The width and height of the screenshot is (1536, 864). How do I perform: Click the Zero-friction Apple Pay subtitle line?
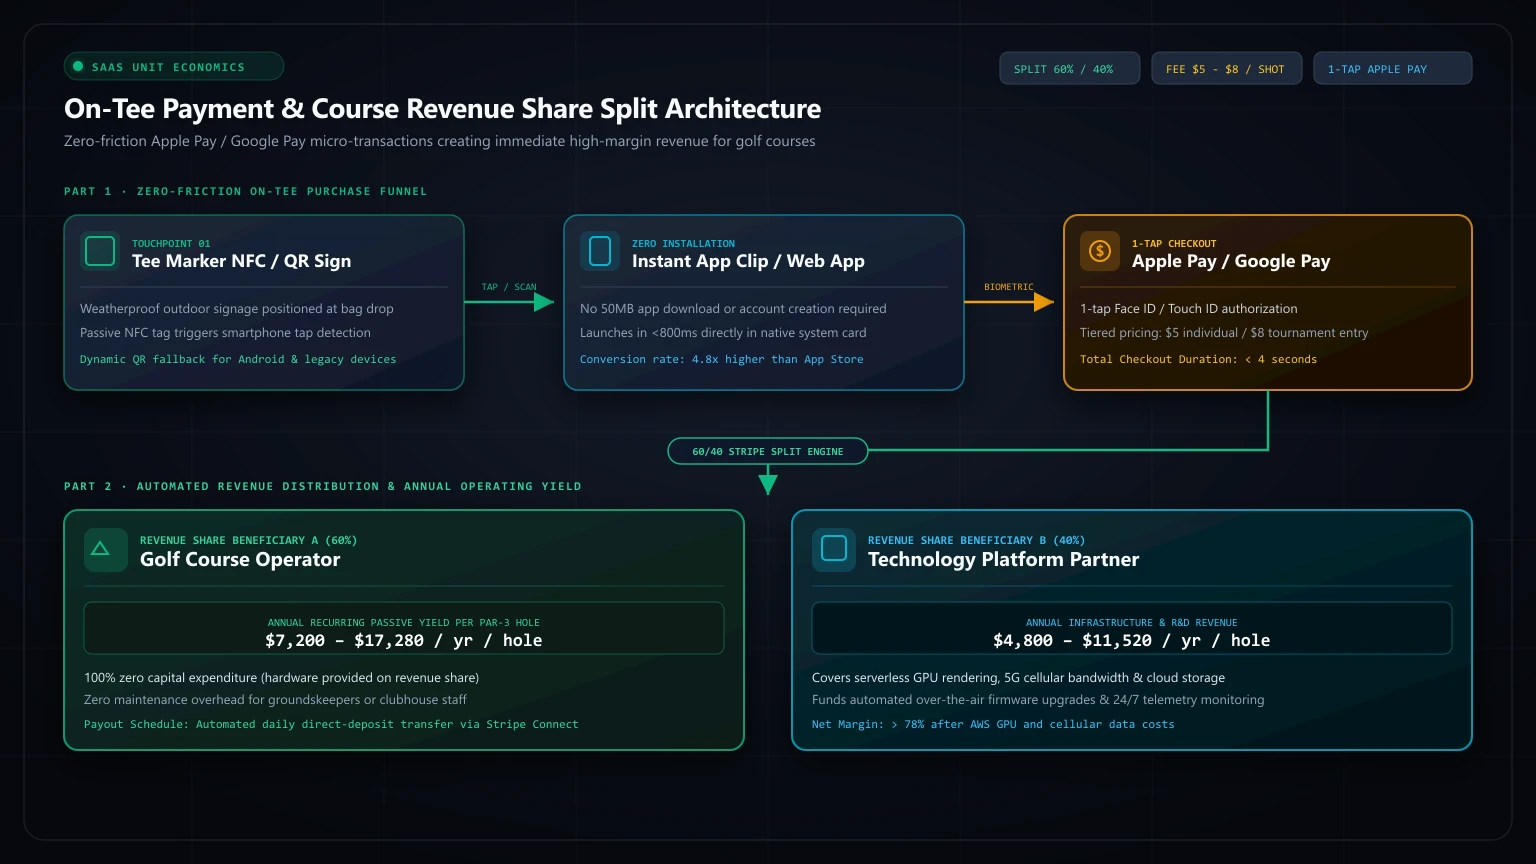coord(439,141)
